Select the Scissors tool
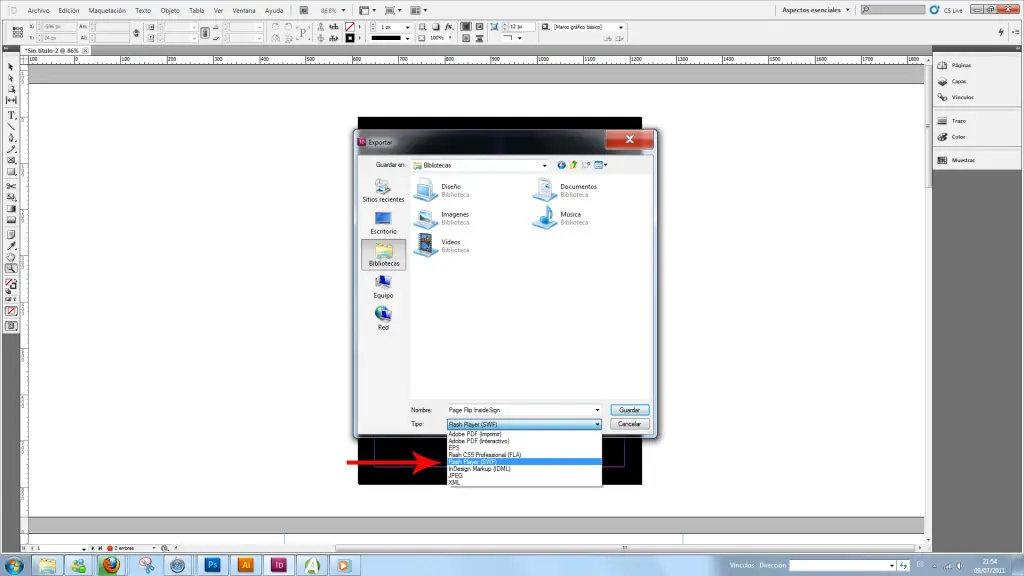 (10, 186)
